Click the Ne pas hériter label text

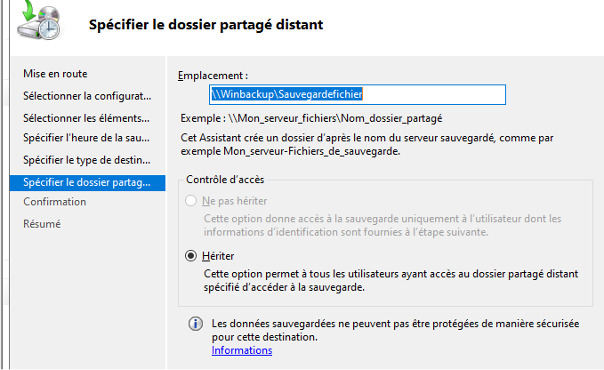(x=234, y=201)
